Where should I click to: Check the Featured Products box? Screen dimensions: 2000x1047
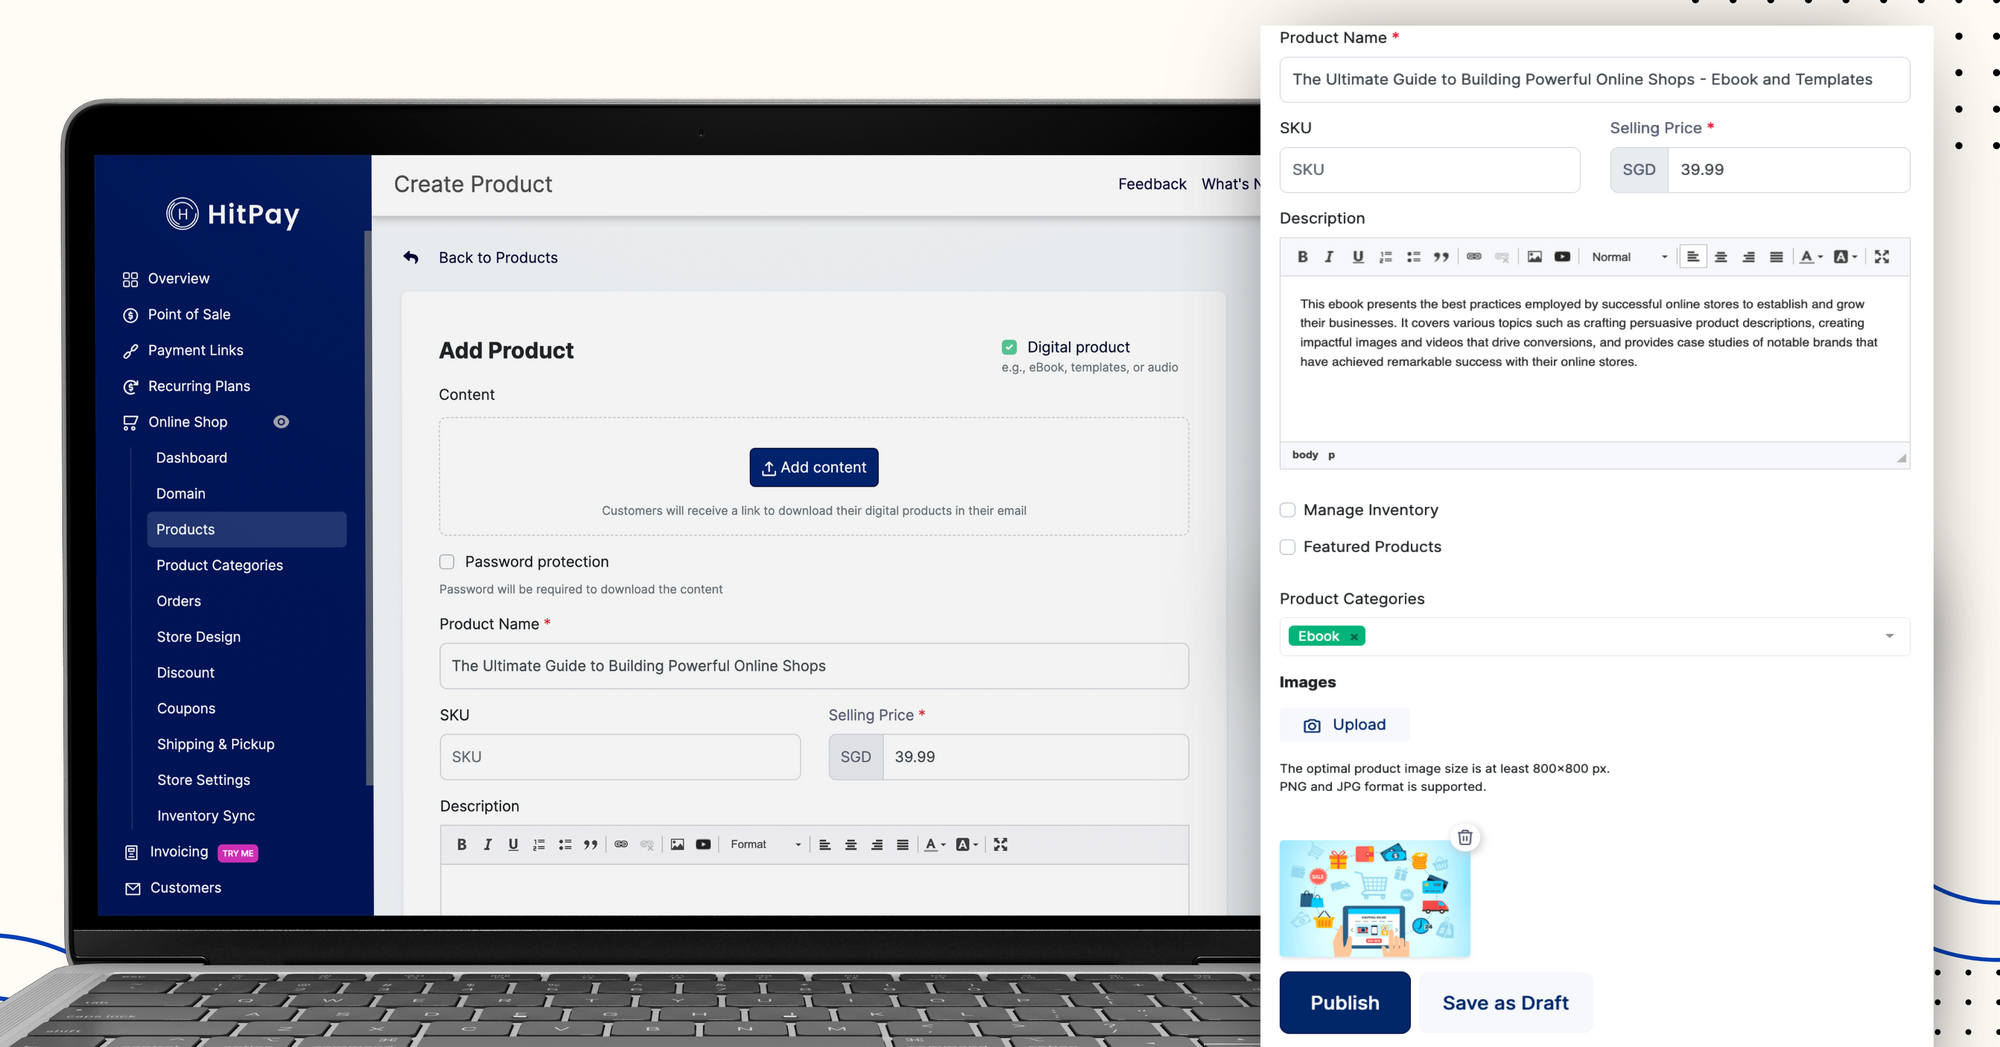coord(1288,547)
